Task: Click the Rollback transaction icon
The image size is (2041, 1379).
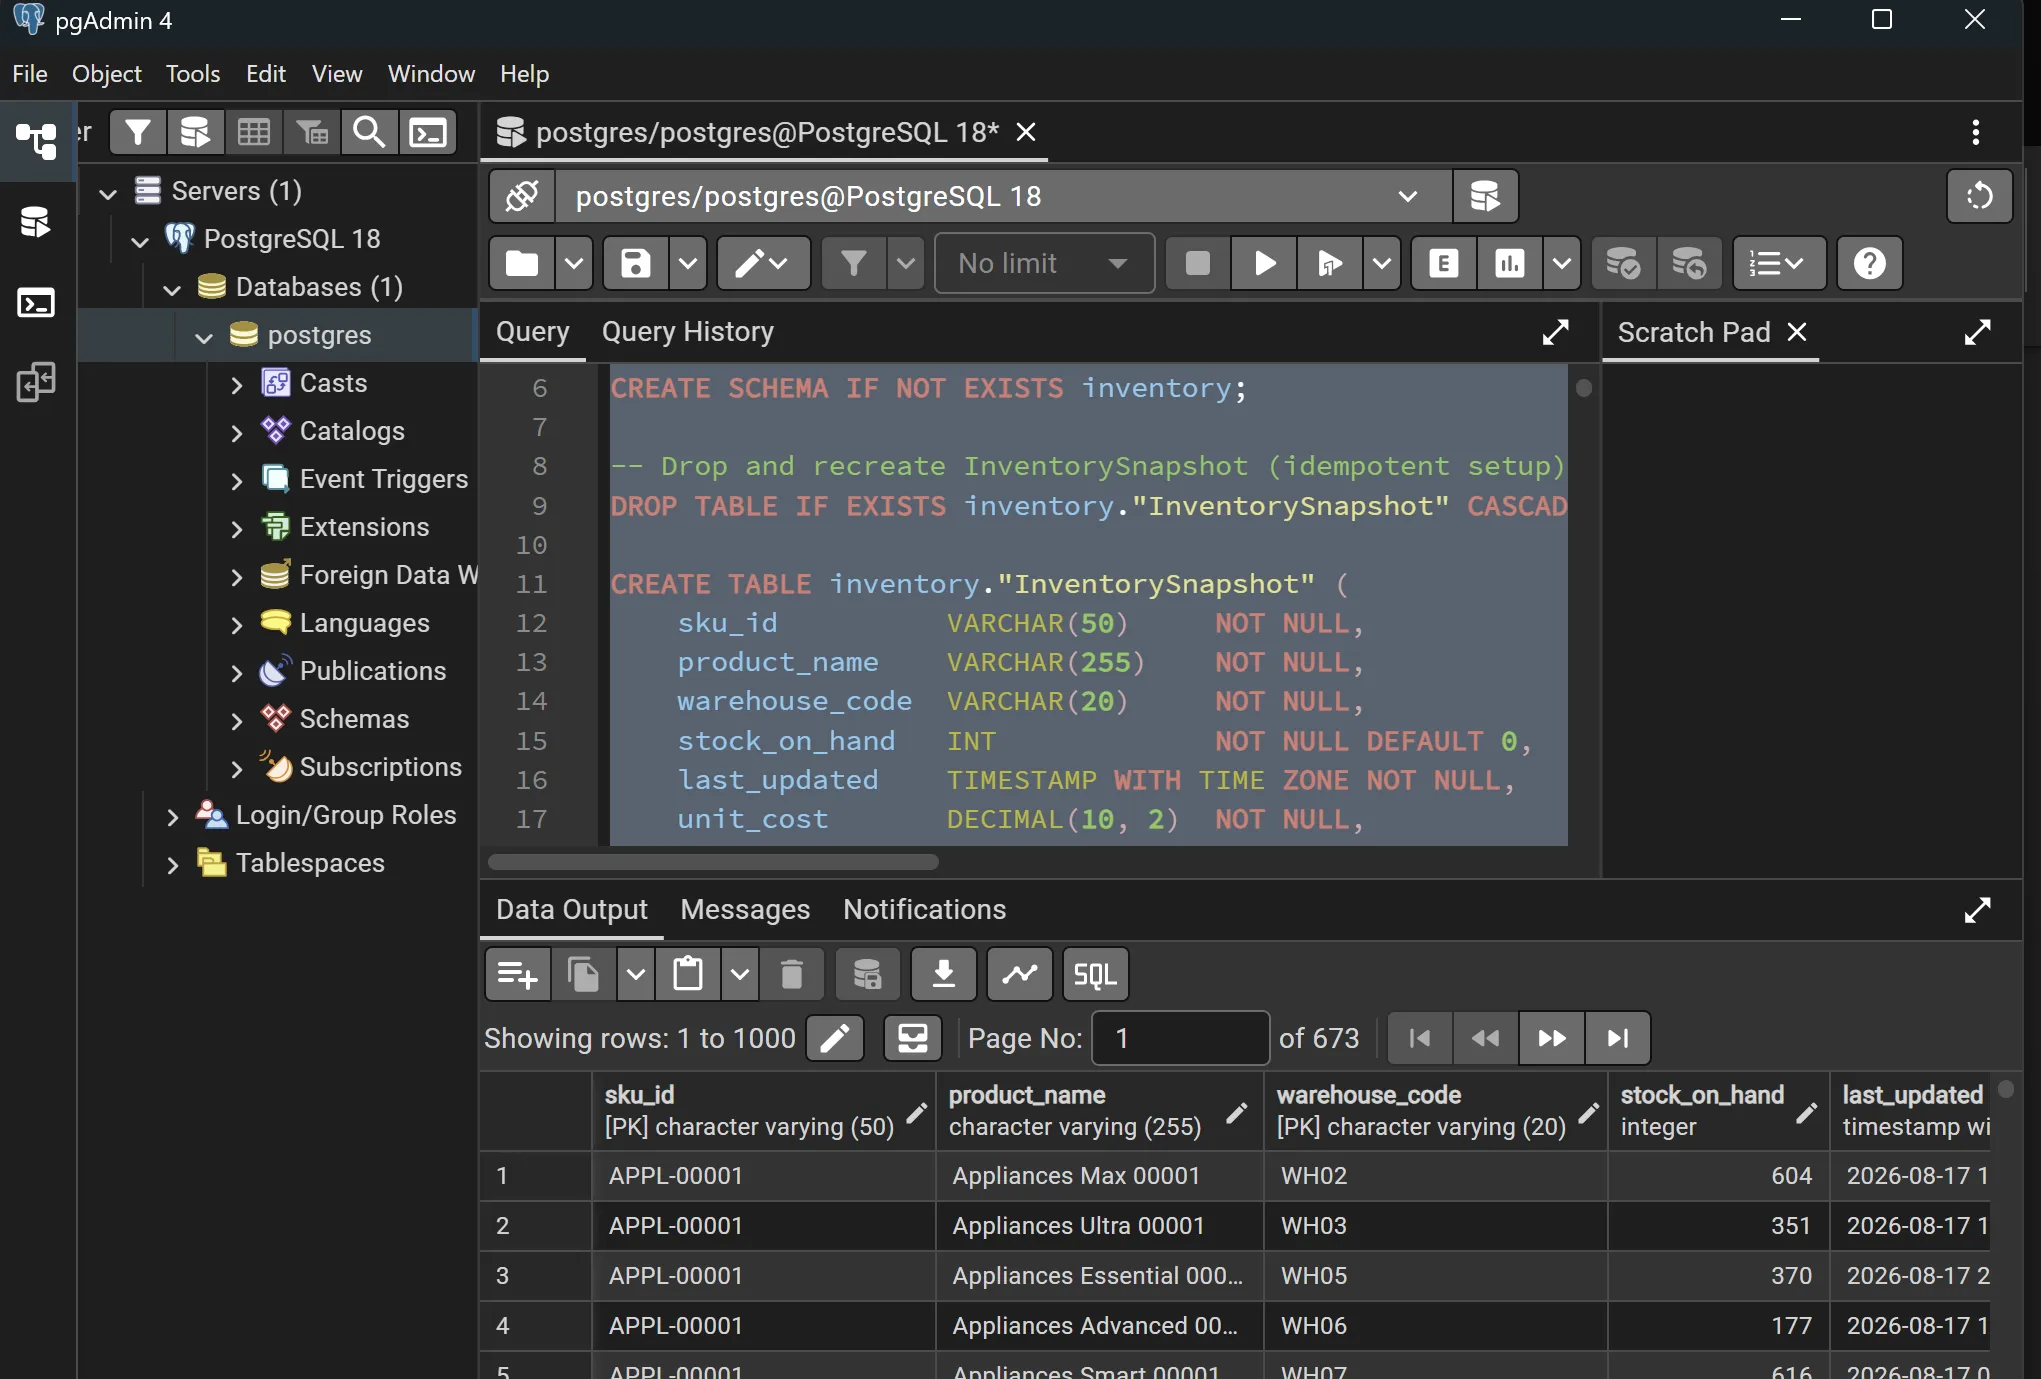Action: [x=1689, y=264]
